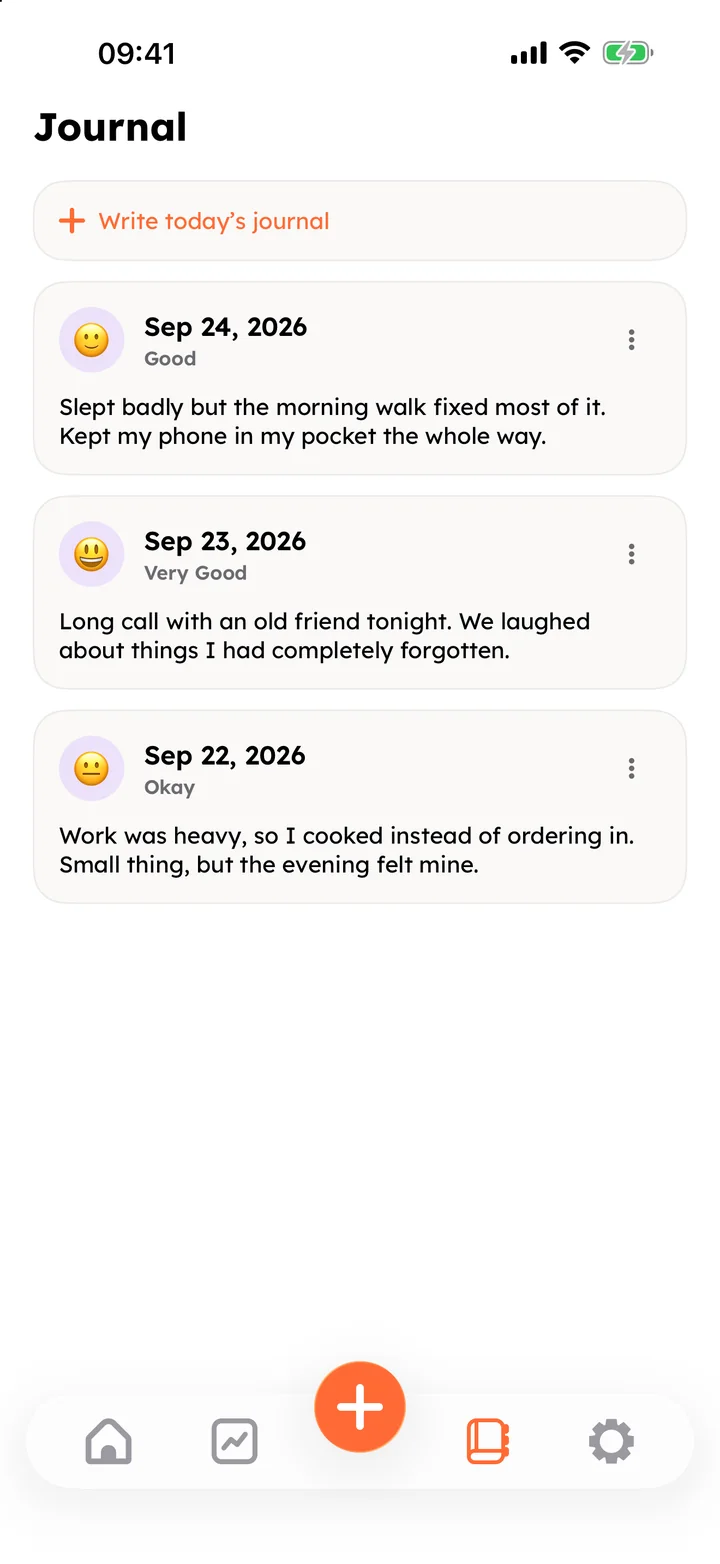Image resolution: width=720 pixels, height=1564 pixels.
Task: Open options menu for Sep 22 entry
Action: [x=631, y=768]
